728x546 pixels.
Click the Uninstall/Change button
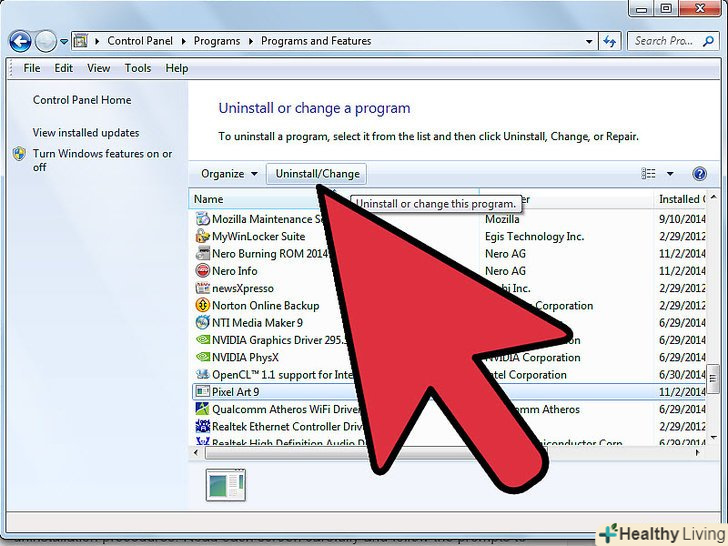(317, 174)
